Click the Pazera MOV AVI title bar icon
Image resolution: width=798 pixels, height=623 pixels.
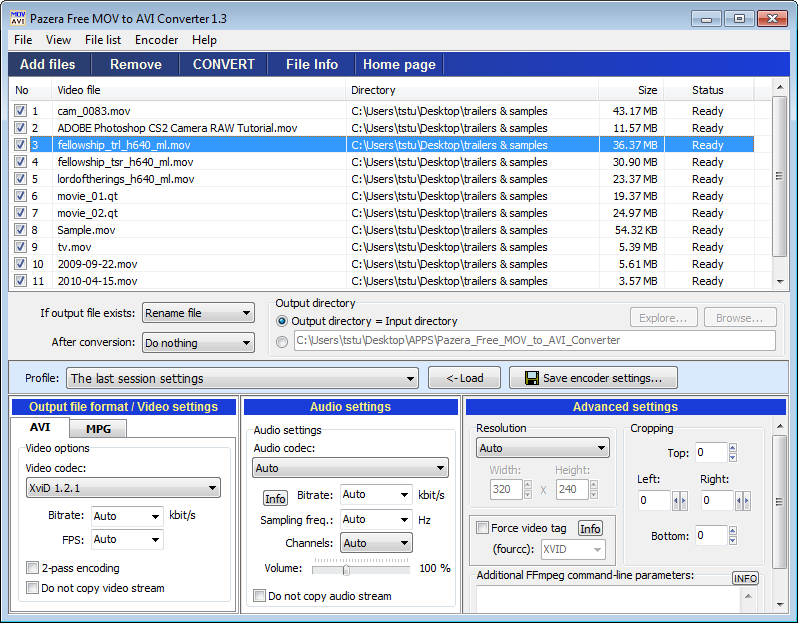coord(18,18)
